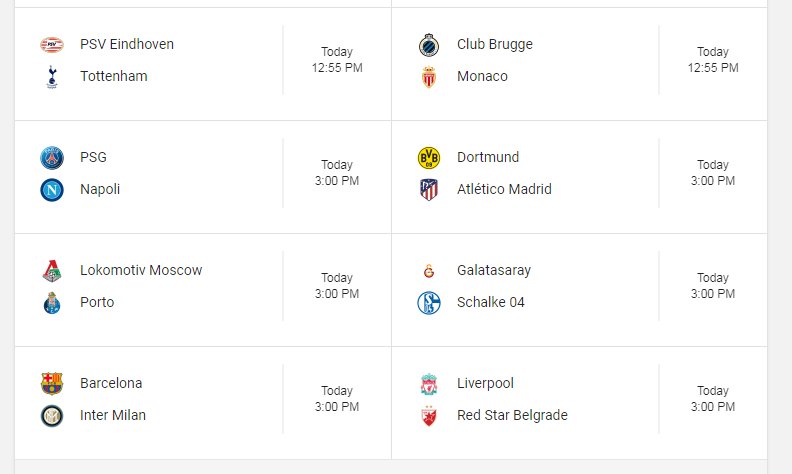Select the Club Brugge crest icon
The height and width of the screenshot is (474, 792).
(x=429, y=45)
